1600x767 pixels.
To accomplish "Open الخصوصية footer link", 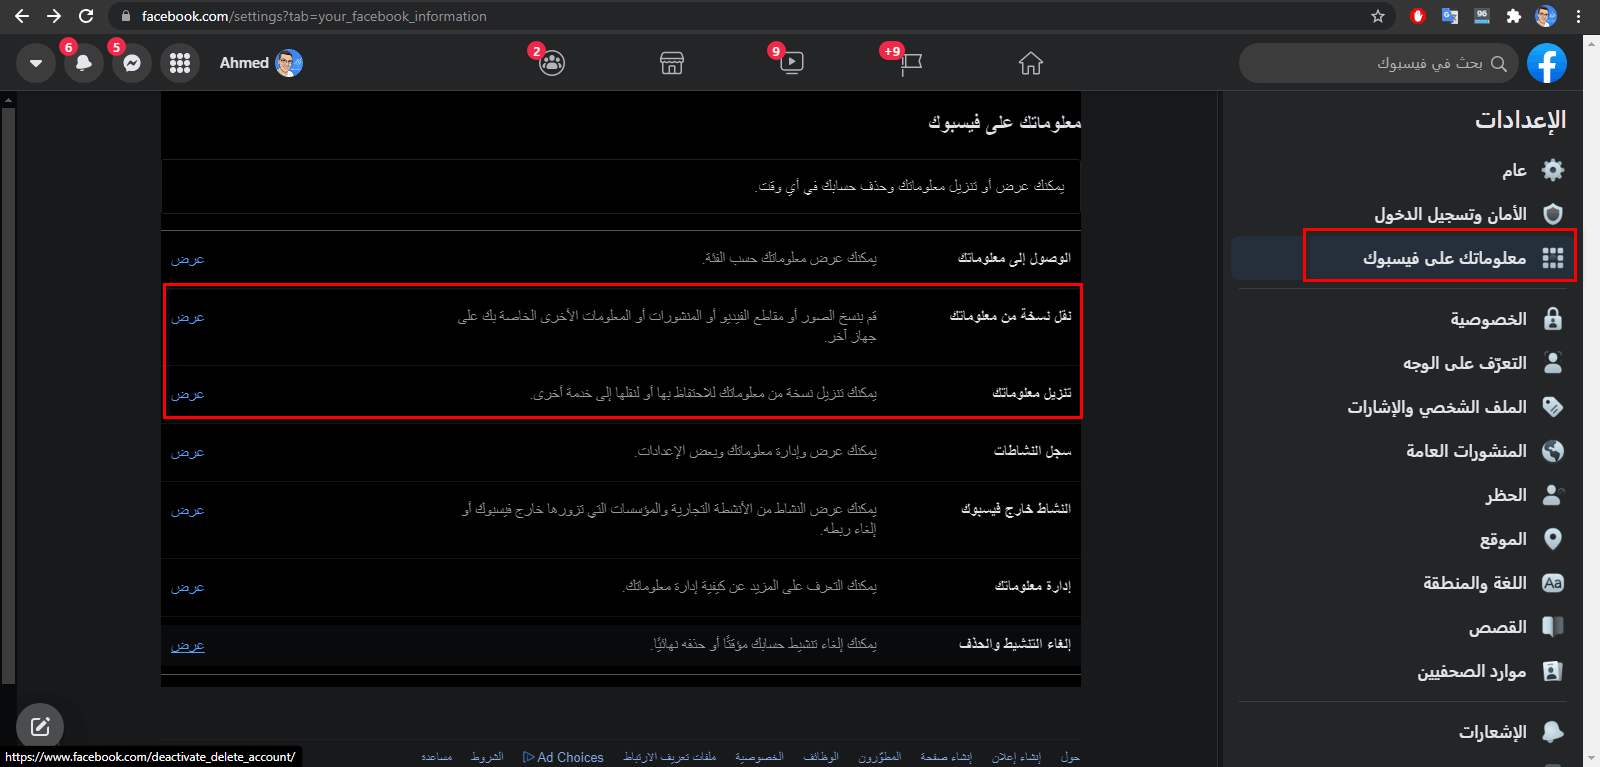I will coord(759,757).
